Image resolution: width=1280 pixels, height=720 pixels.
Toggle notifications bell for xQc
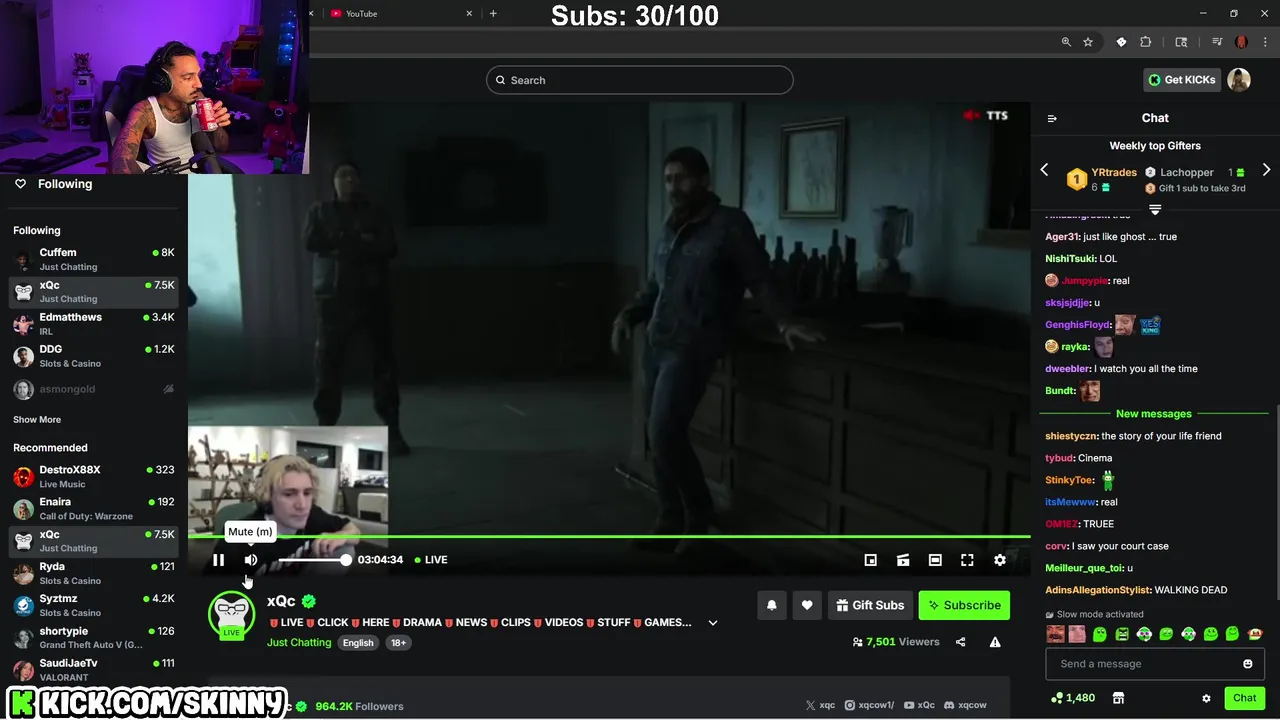click(772, 605)
